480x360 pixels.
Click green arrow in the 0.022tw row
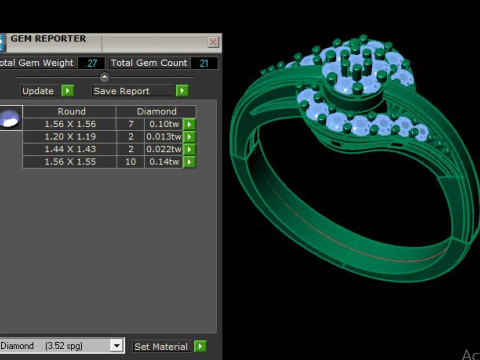[189, 149]
